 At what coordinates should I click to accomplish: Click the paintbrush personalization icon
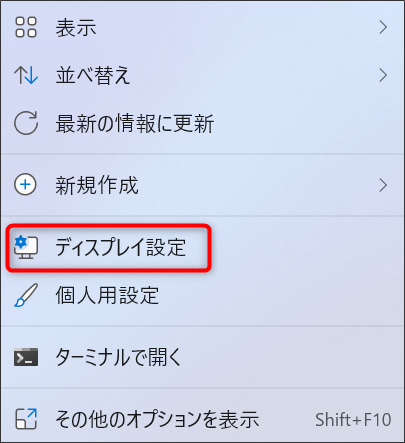(x=26, y=295)
